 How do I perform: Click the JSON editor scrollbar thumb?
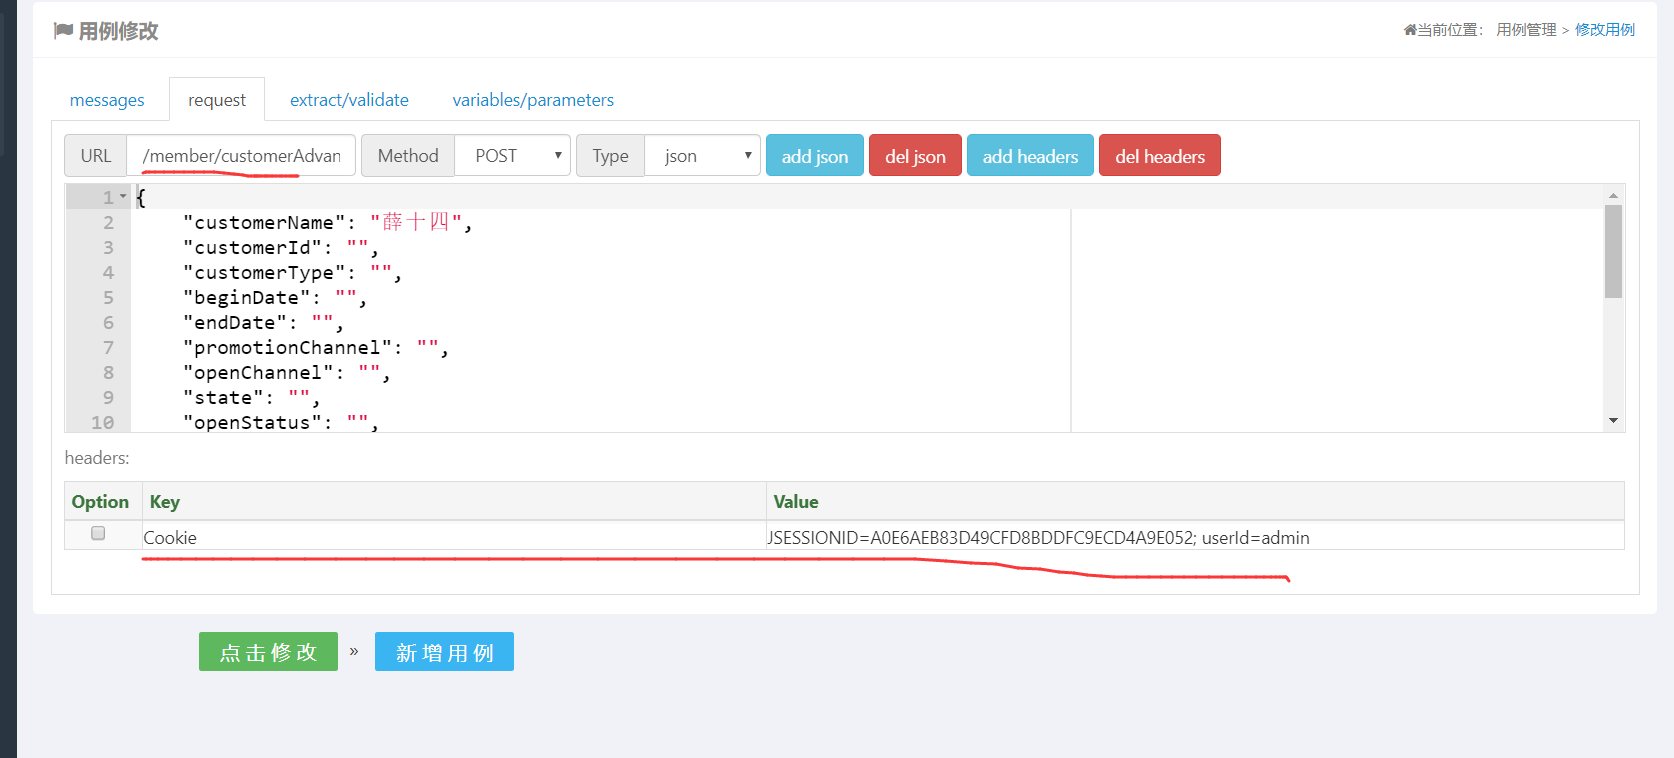pyautogui.click(x=1613, y=251)
